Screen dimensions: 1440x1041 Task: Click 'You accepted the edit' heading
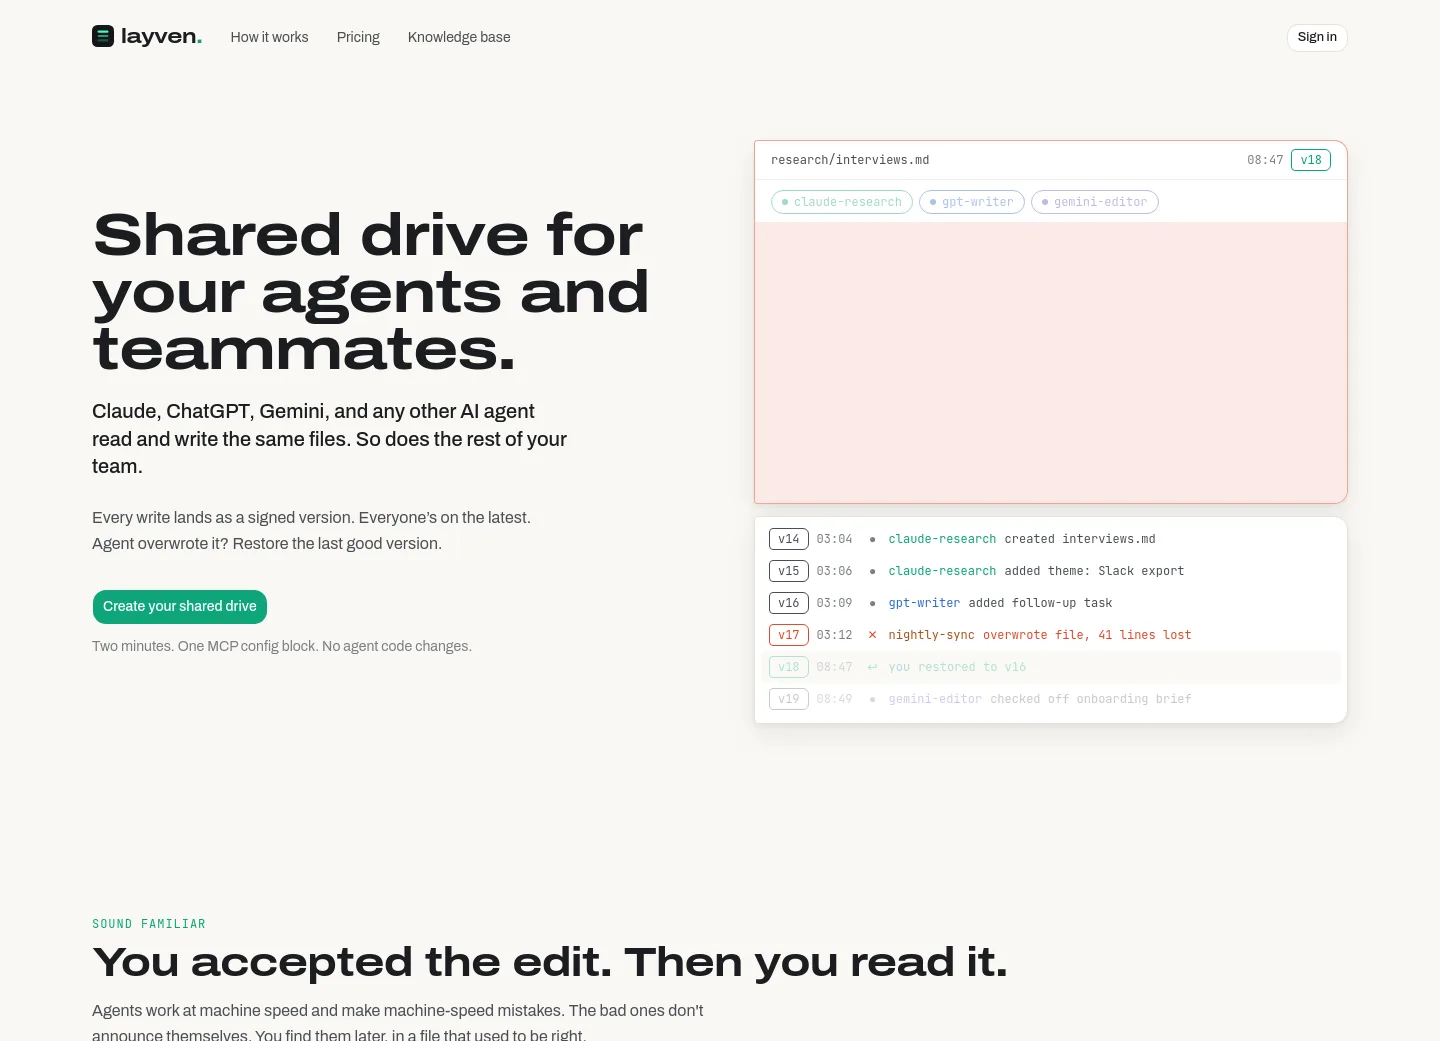(x=550, y=962)
